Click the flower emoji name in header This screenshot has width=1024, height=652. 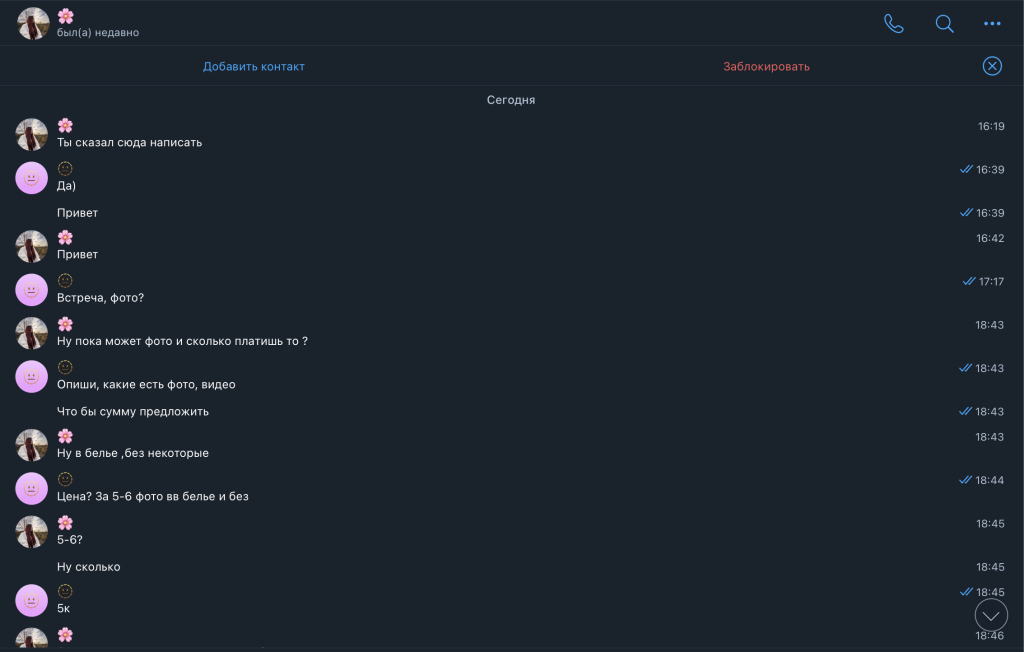(x=65, y=16)
